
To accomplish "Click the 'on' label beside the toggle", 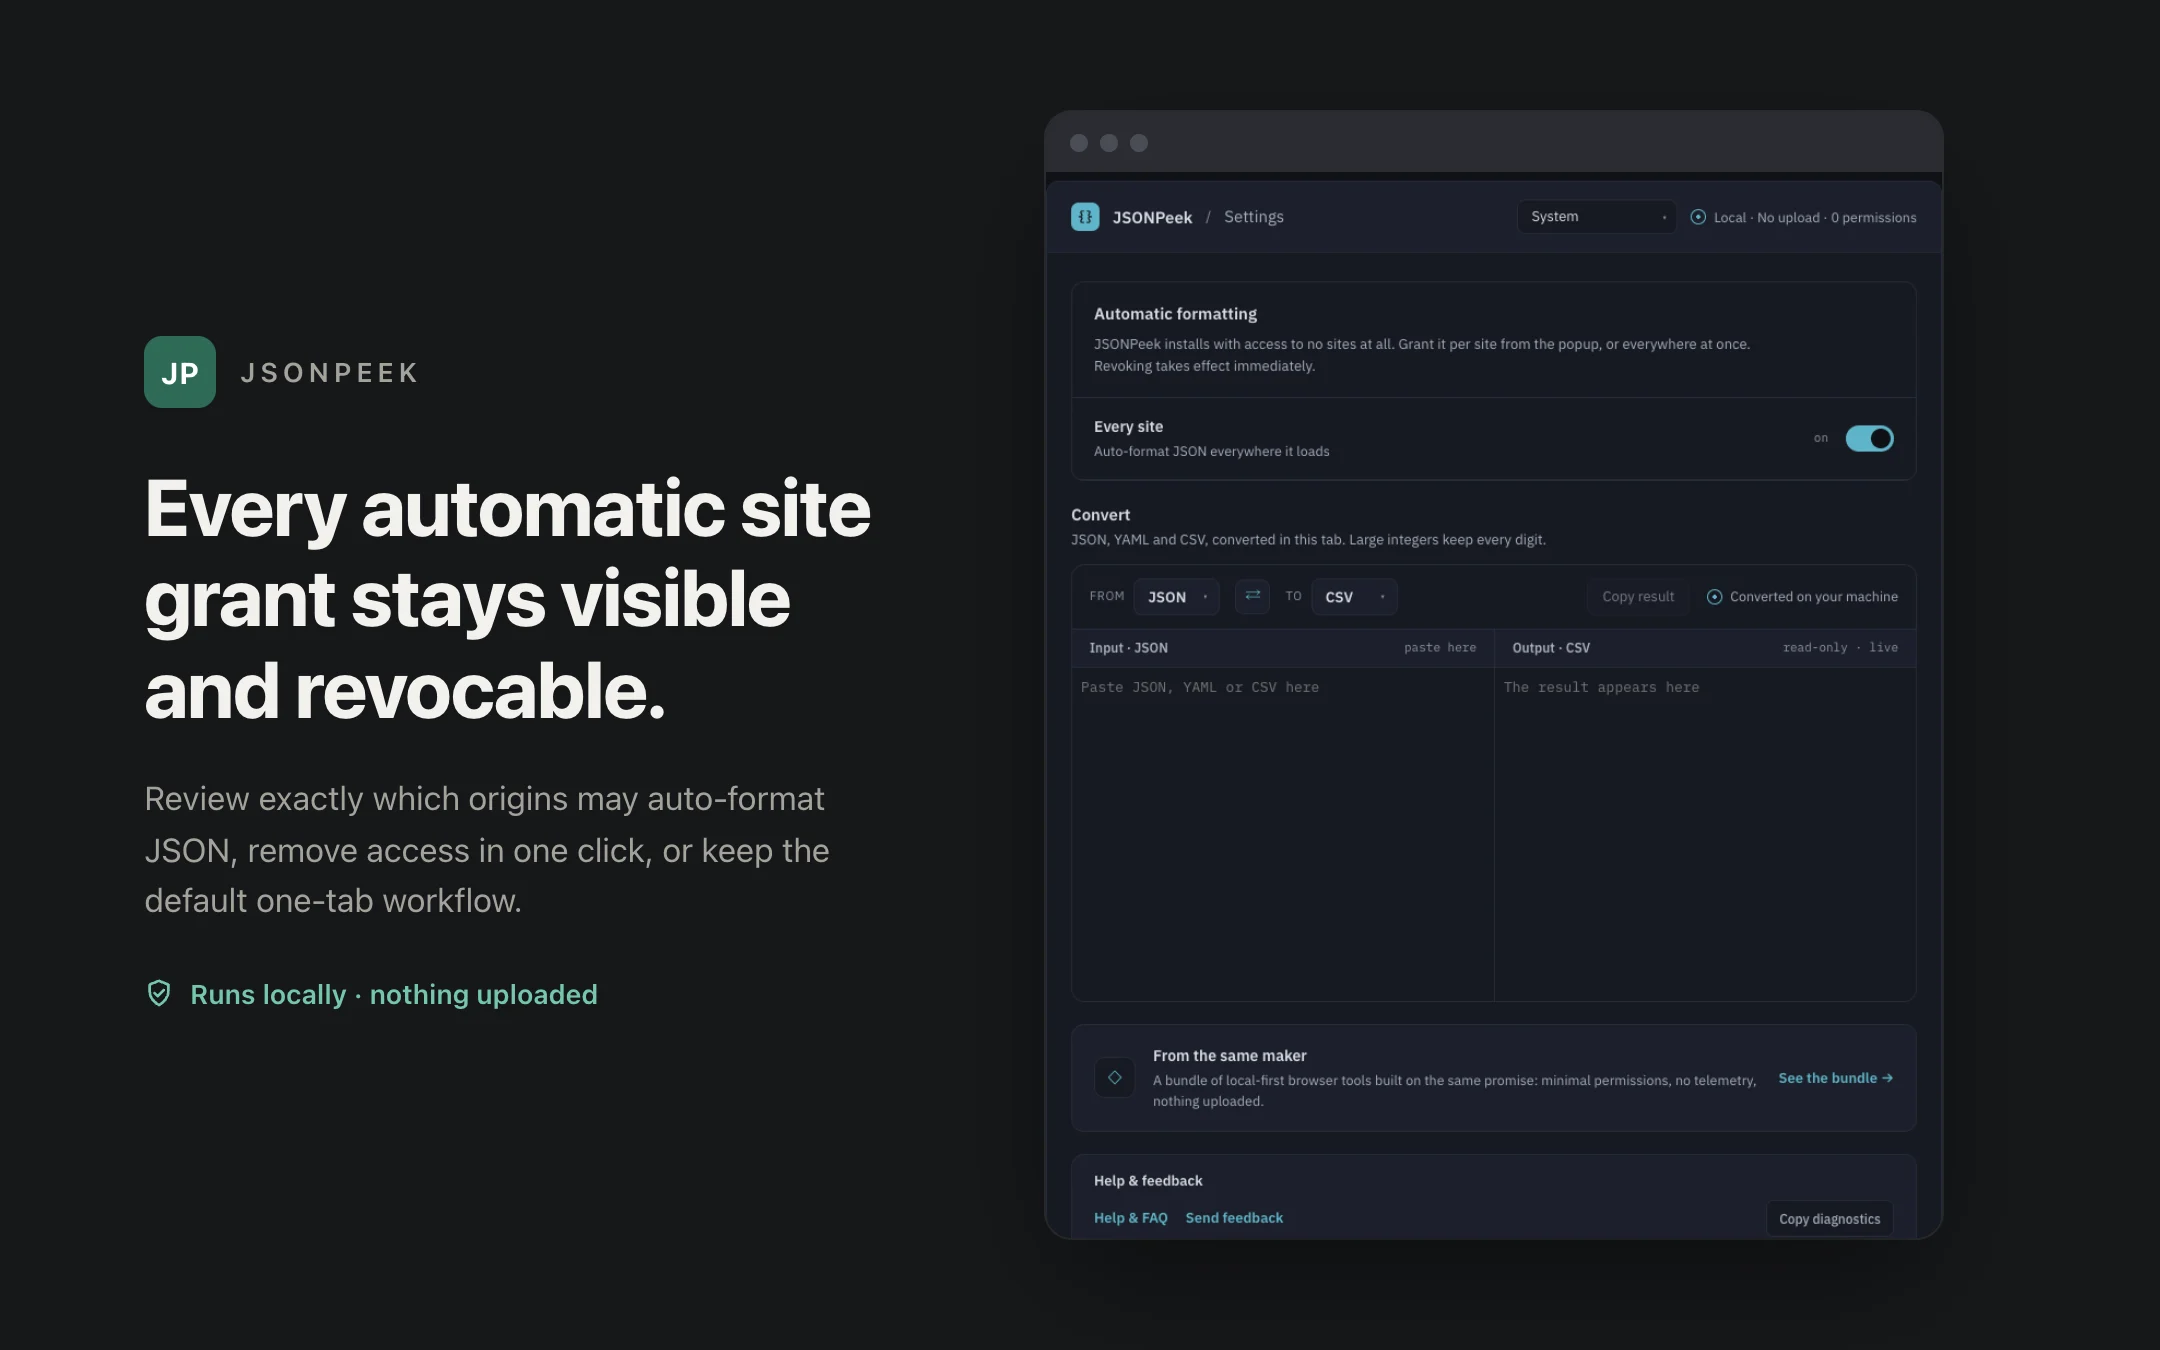I will coord(1821,438).
